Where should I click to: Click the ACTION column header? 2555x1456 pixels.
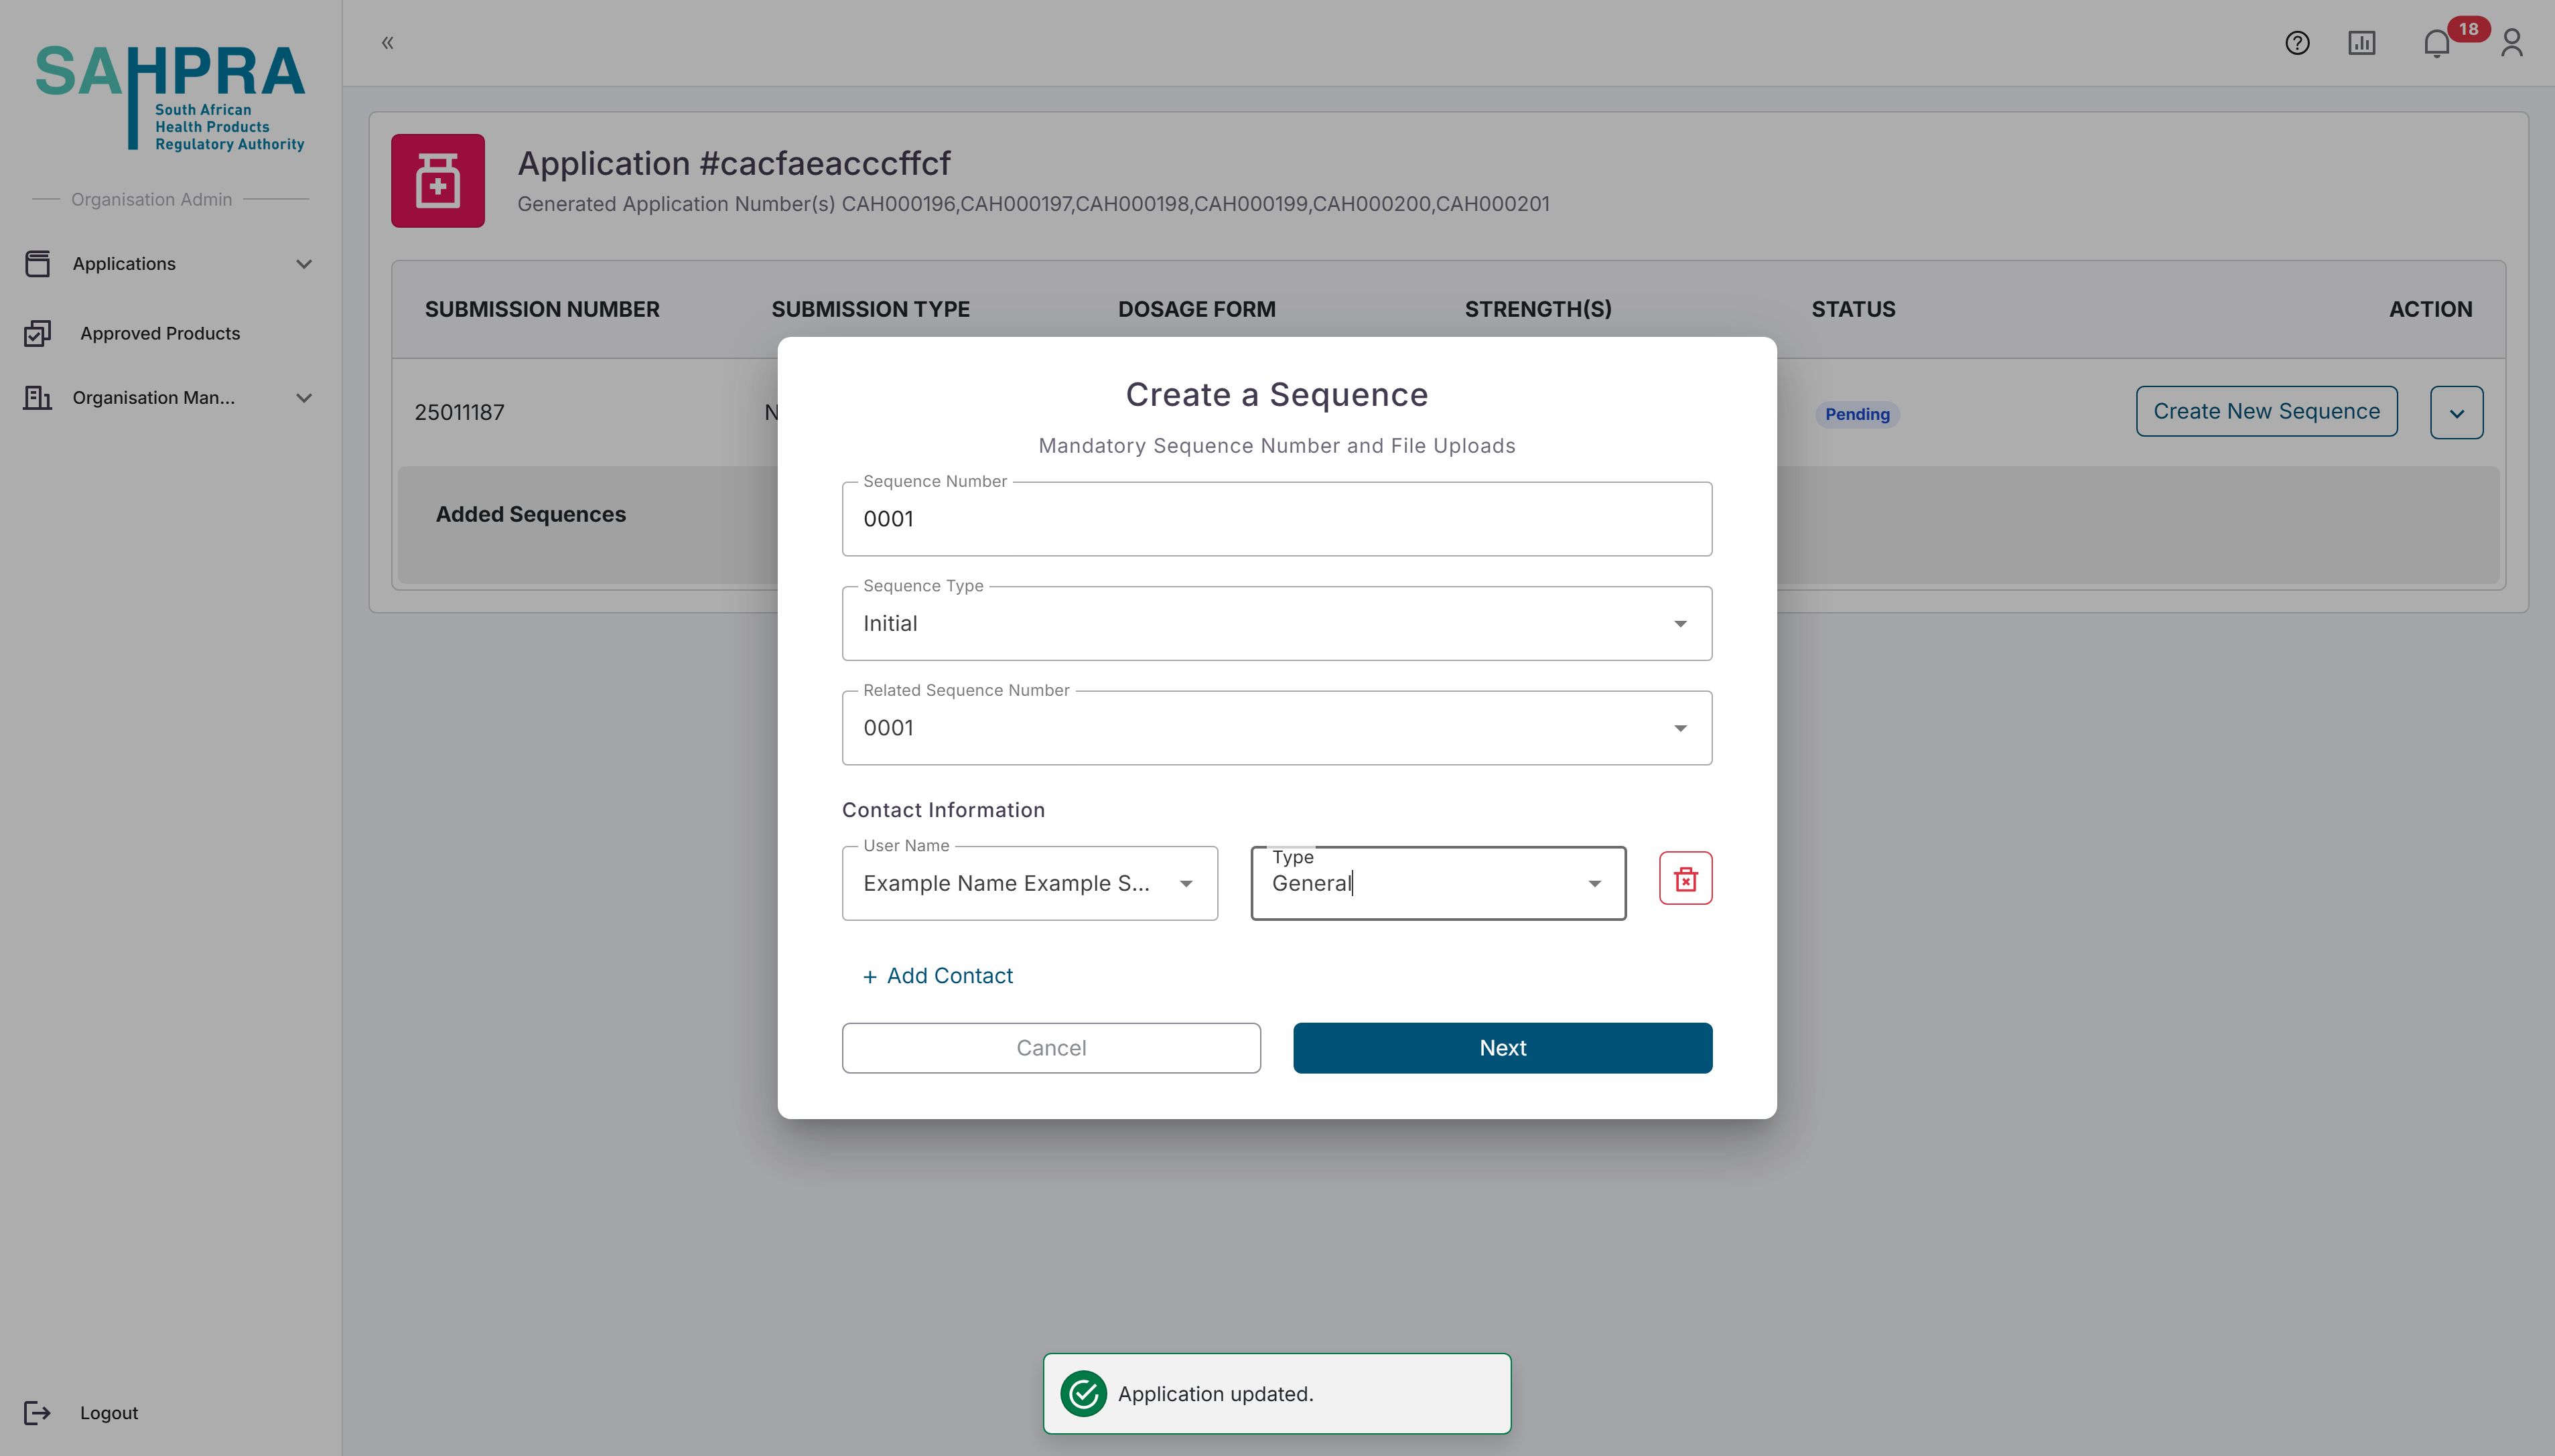pyautogui.click(x=2430, y=309)
